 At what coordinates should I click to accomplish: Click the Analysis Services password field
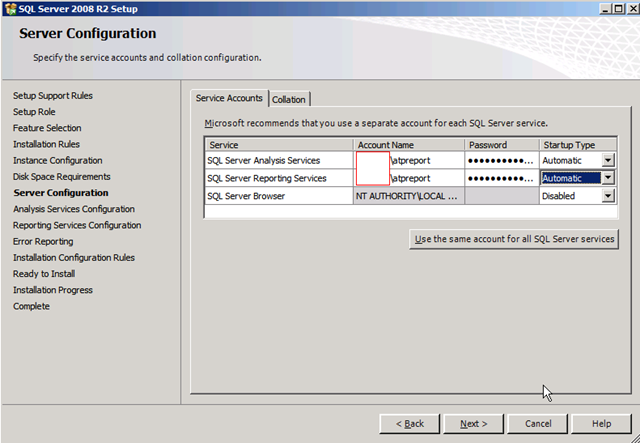(501, 161)
